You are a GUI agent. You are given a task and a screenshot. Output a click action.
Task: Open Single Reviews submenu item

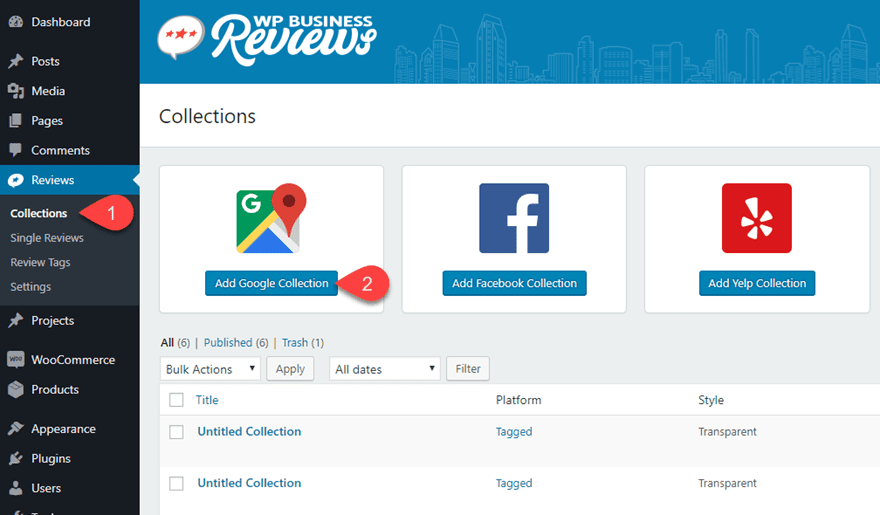click(47, 238)
